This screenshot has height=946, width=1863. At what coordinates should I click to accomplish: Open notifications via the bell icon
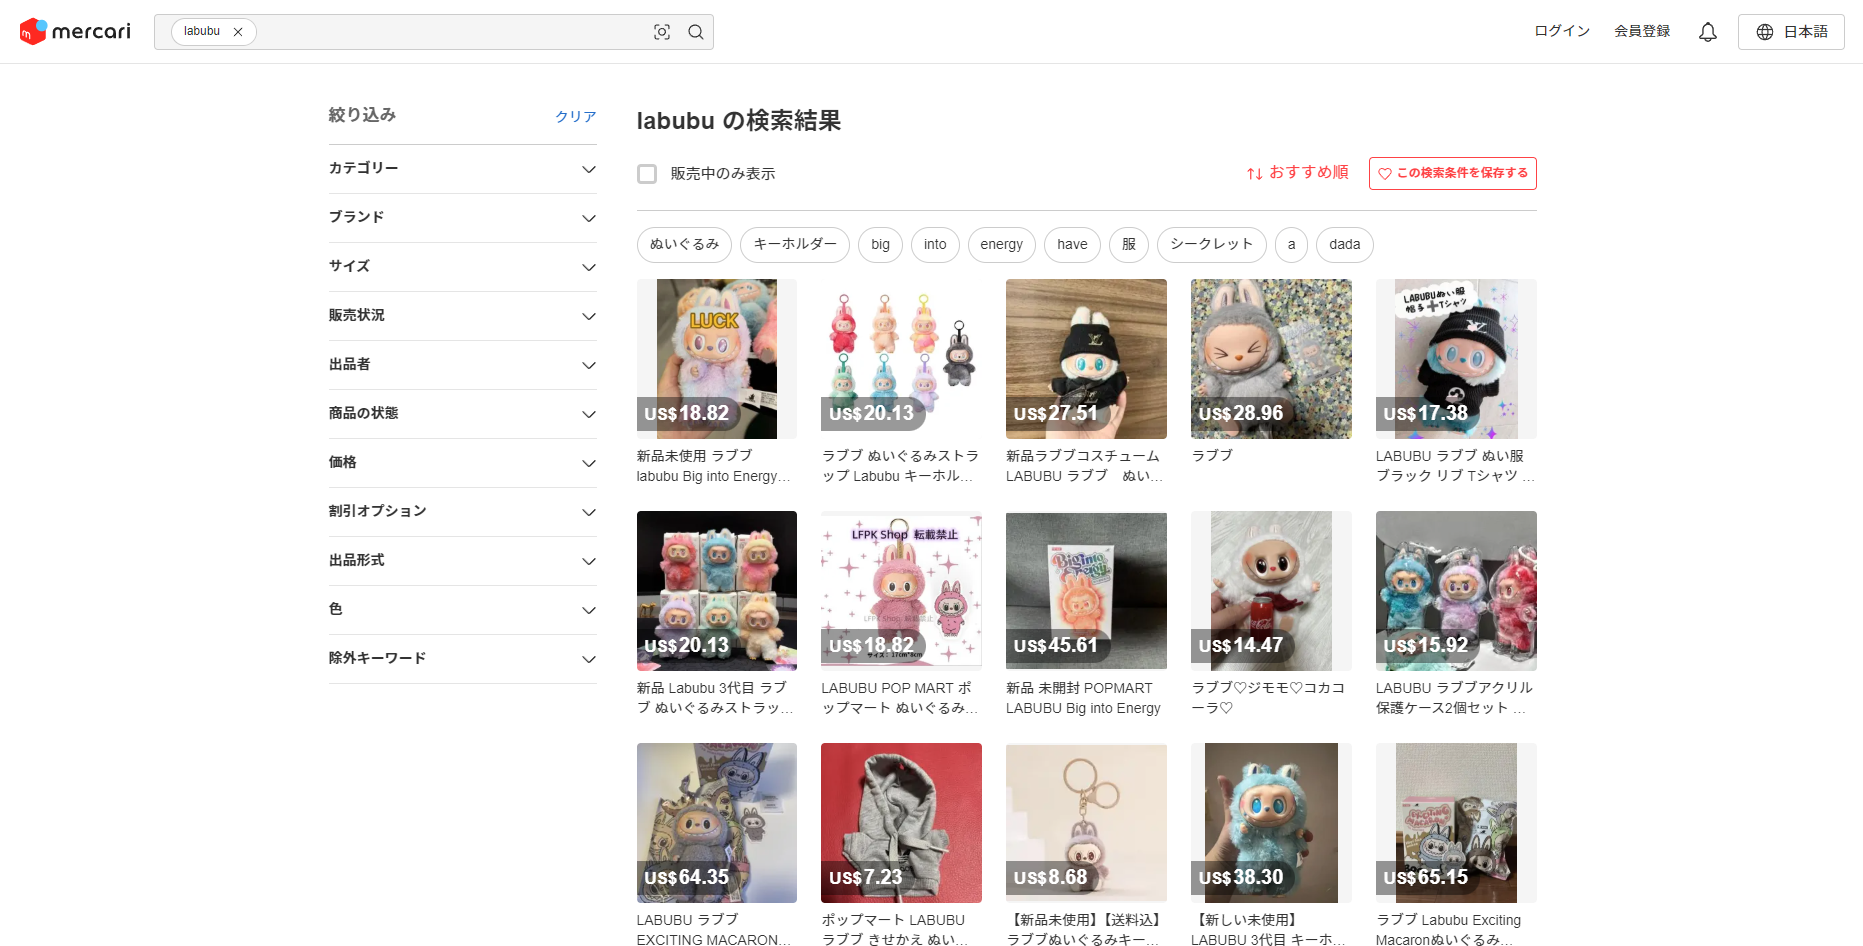(x=1707, y=31)
